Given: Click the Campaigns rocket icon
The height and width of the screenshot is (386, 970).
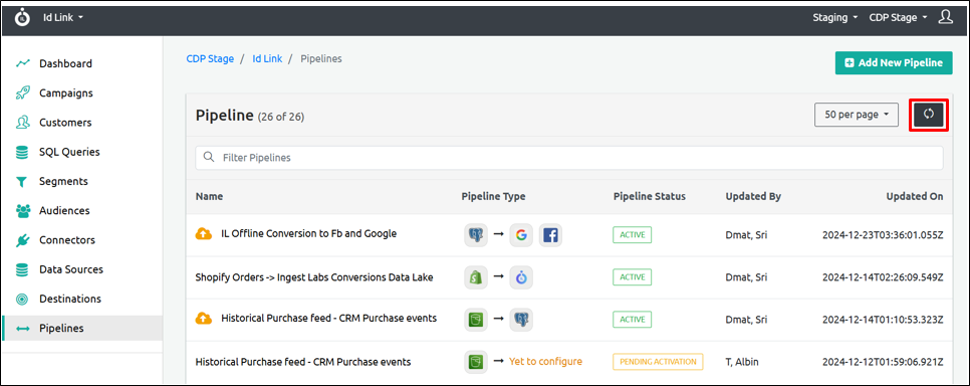Looking at the screenshot, I should click(23, 93).
